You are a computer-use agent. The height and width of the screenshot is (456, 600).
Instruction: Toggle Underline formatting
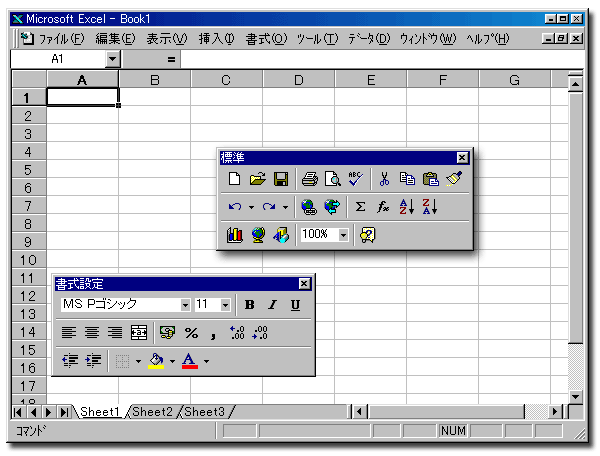(x=295, y=305)
